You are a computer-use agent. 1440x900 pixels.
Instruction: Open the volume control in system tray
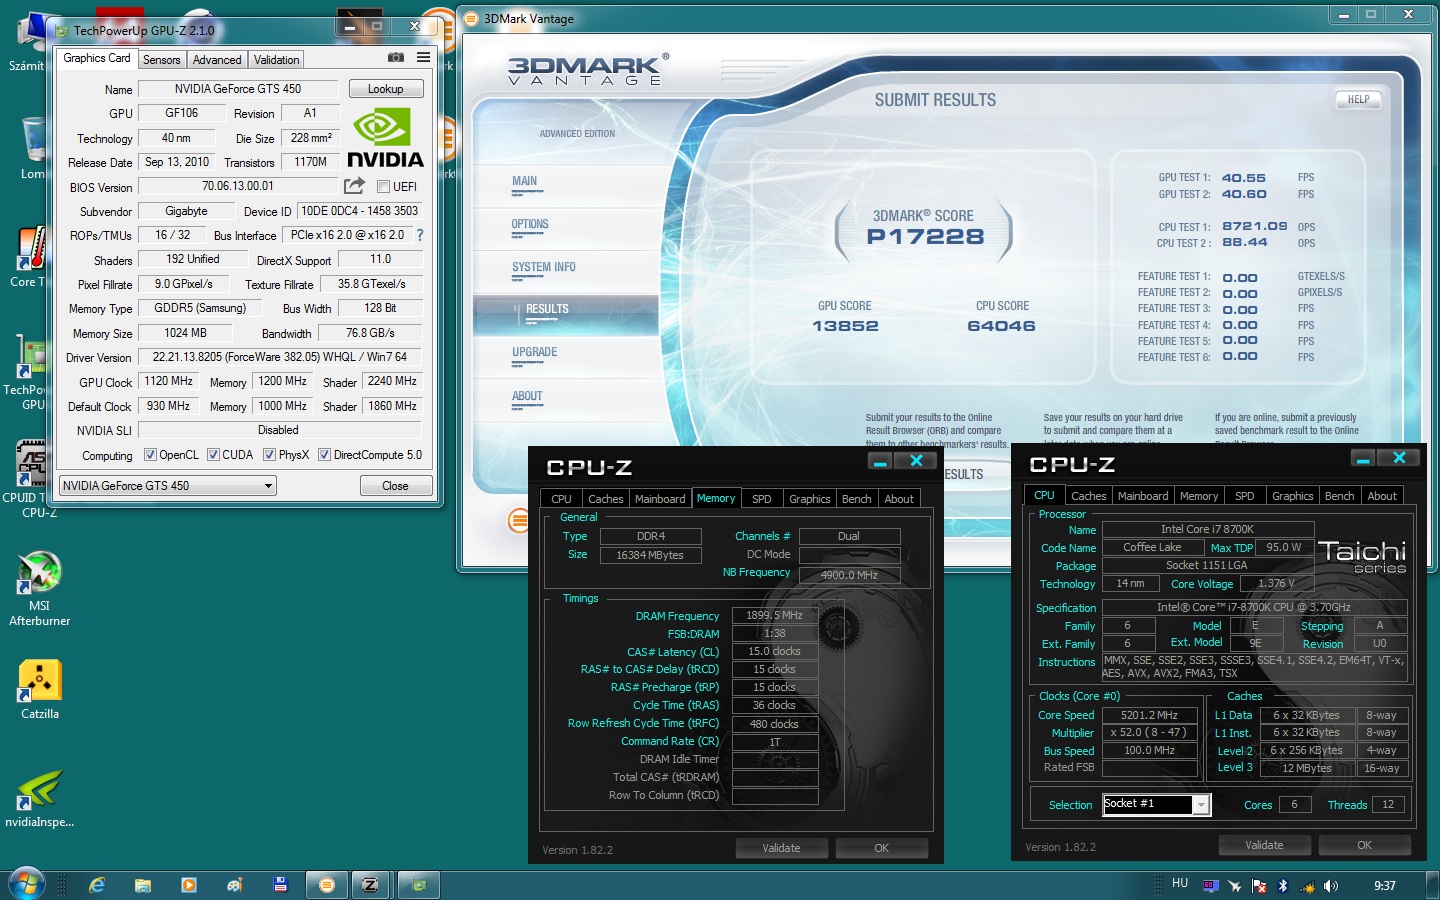click(1331, 886)
